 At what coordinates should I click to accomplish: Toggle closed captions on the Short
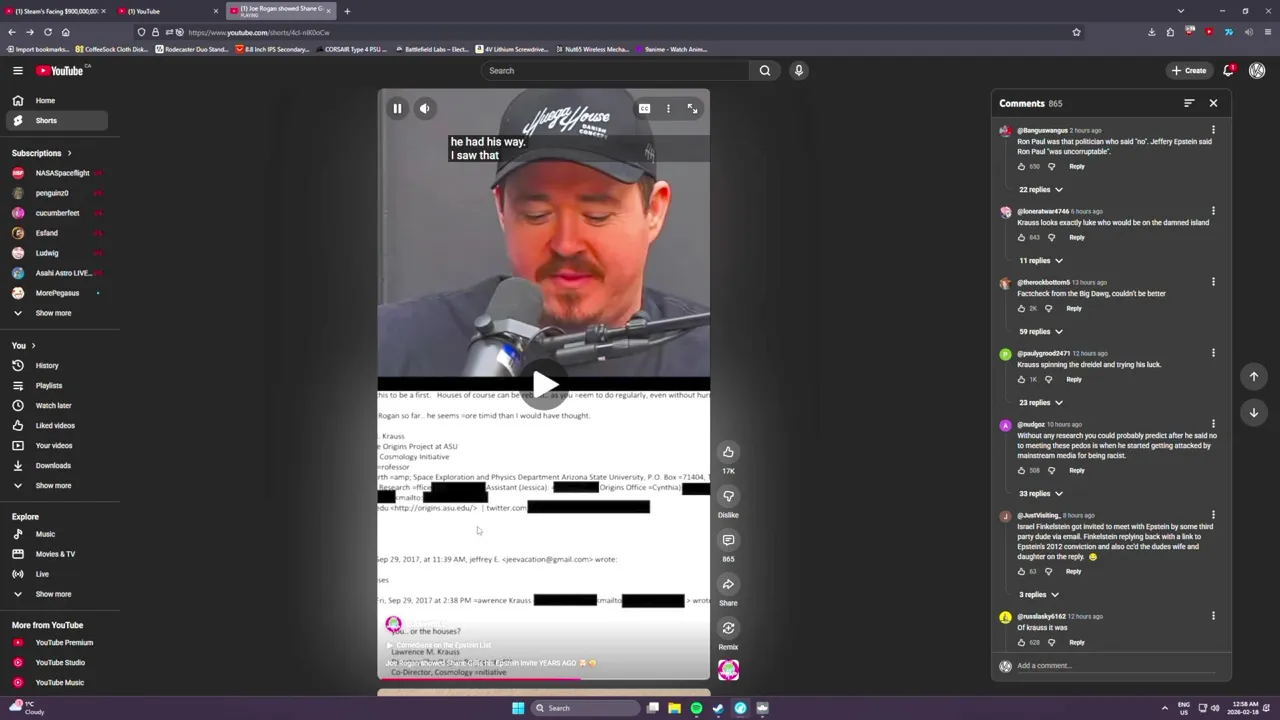[x=645, y=108]
